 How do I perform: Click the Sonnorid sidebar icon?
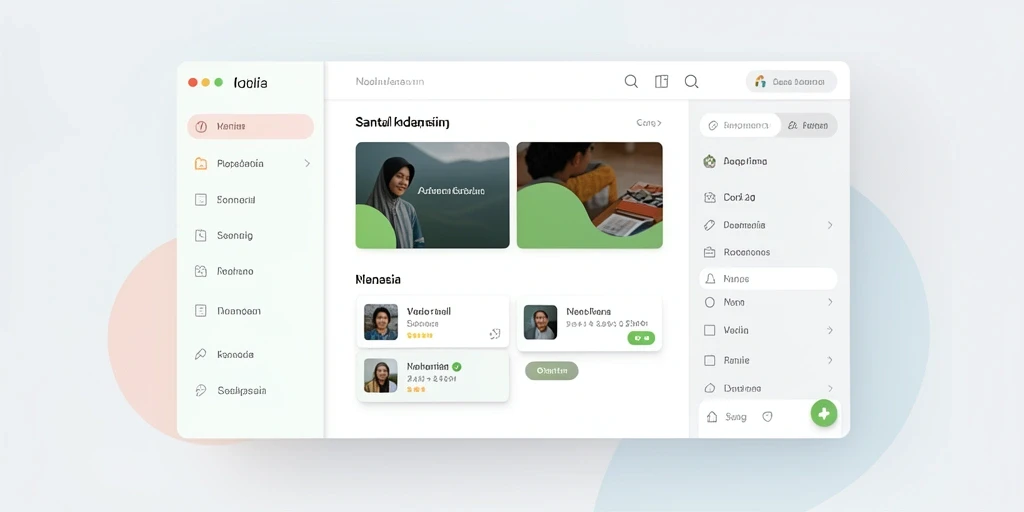pos(201,200)
